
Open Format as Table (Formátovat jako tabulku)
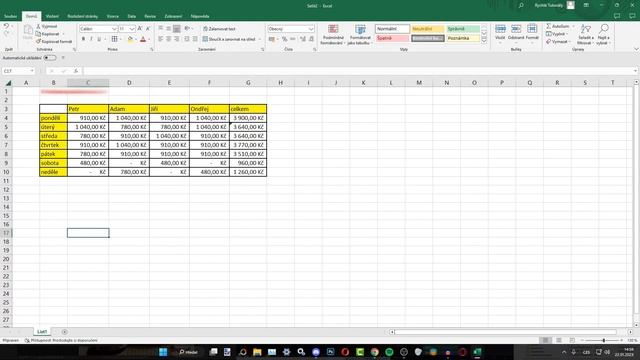point(360,34)
